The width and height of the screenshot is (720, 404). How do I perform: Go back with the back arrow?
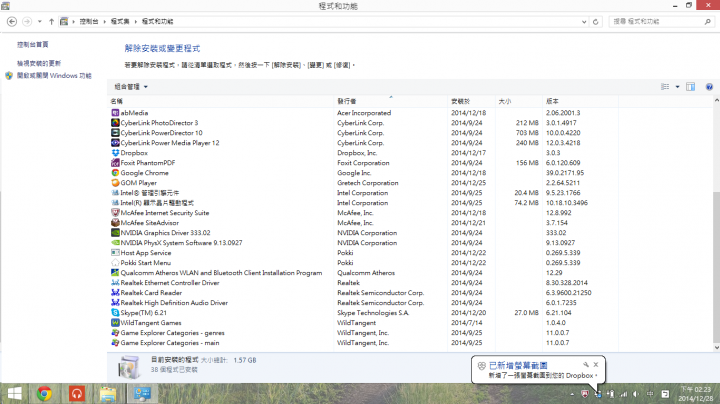coord(12,22)
